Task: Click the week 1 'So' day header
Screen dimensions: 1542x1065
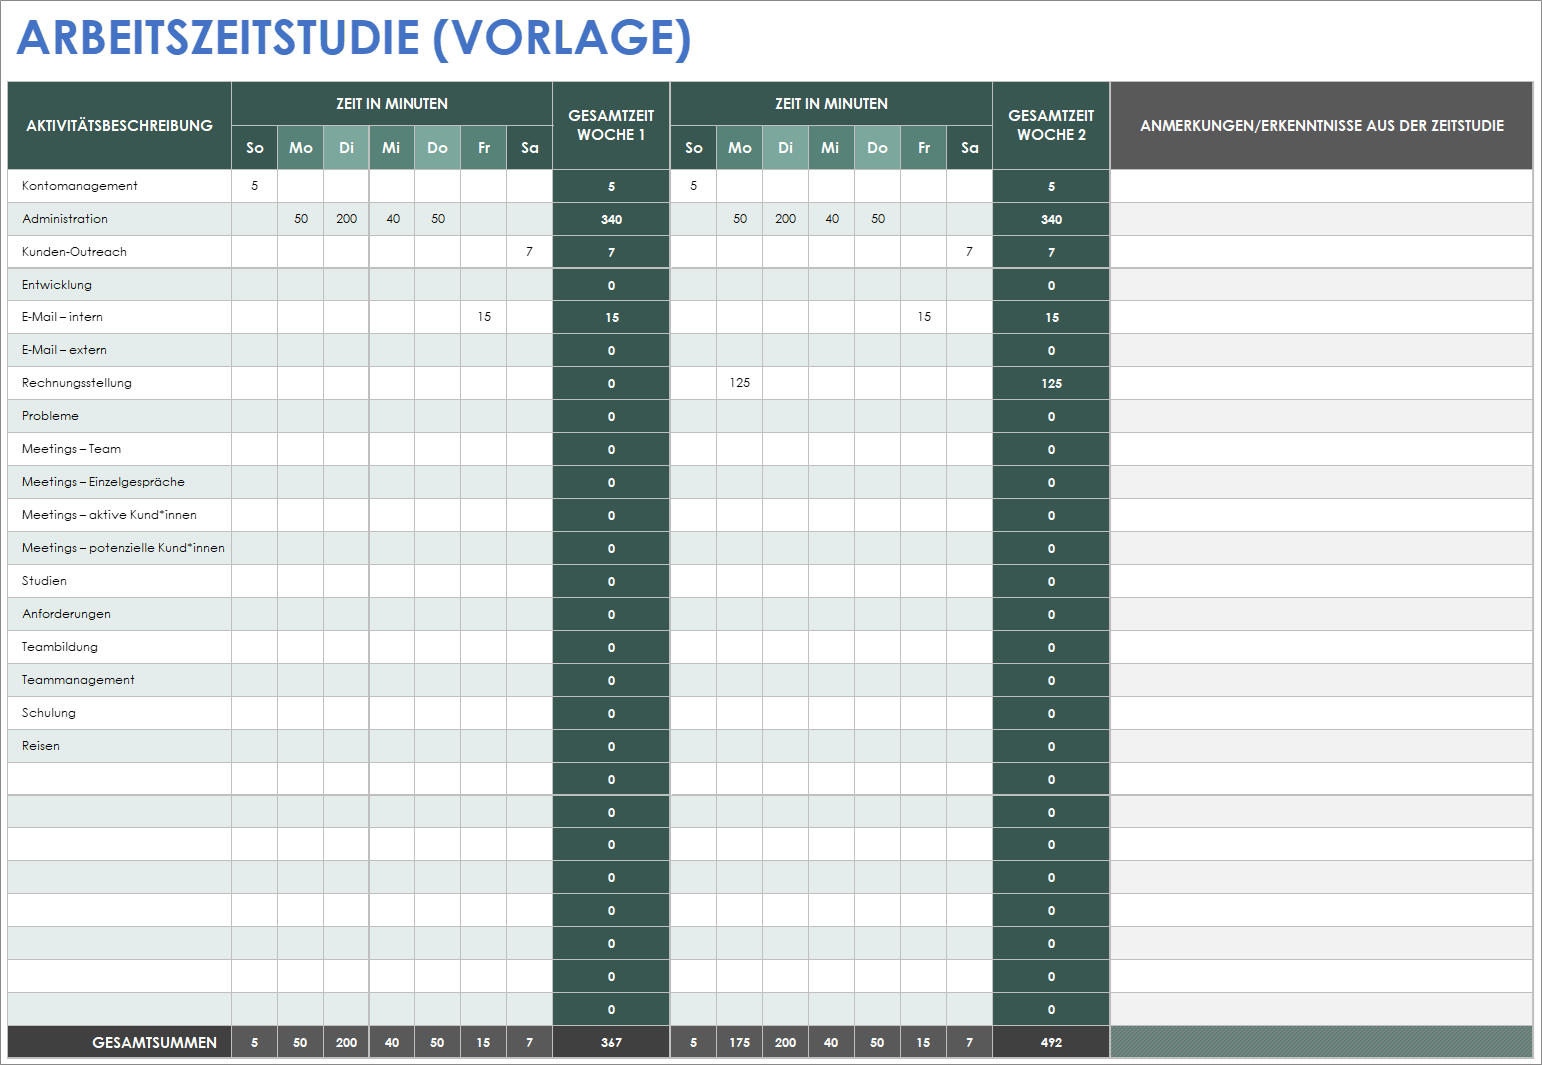Action: 255,148
